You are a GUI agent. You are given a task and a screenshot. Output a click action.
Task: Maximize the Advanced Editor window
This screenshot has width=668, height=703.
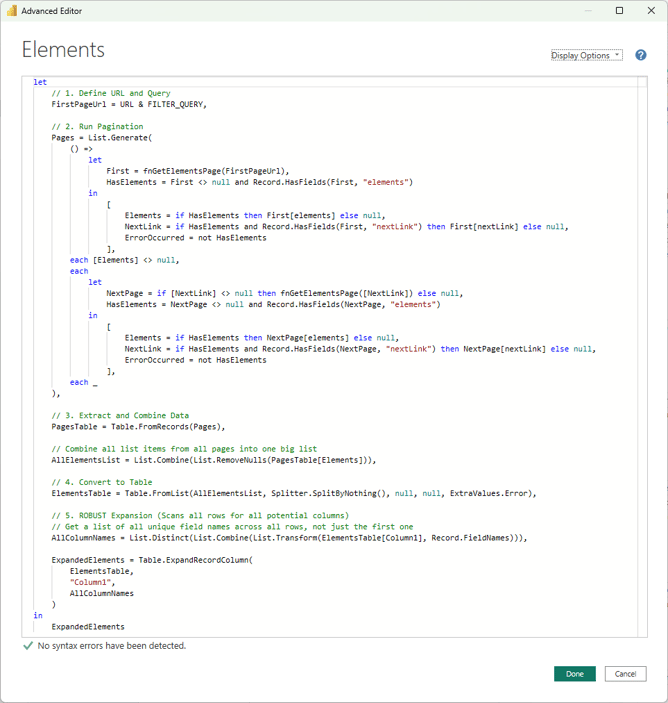click(x=619, y=11)
